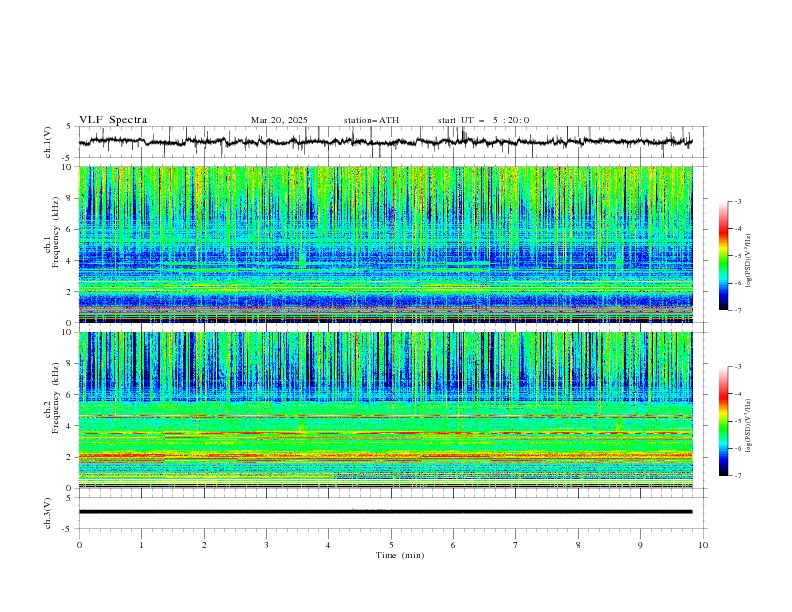Viewport: 792px width, 612px height.
Task: Click the "ch.1(V)" axis label
Action: tap(48, 142)
